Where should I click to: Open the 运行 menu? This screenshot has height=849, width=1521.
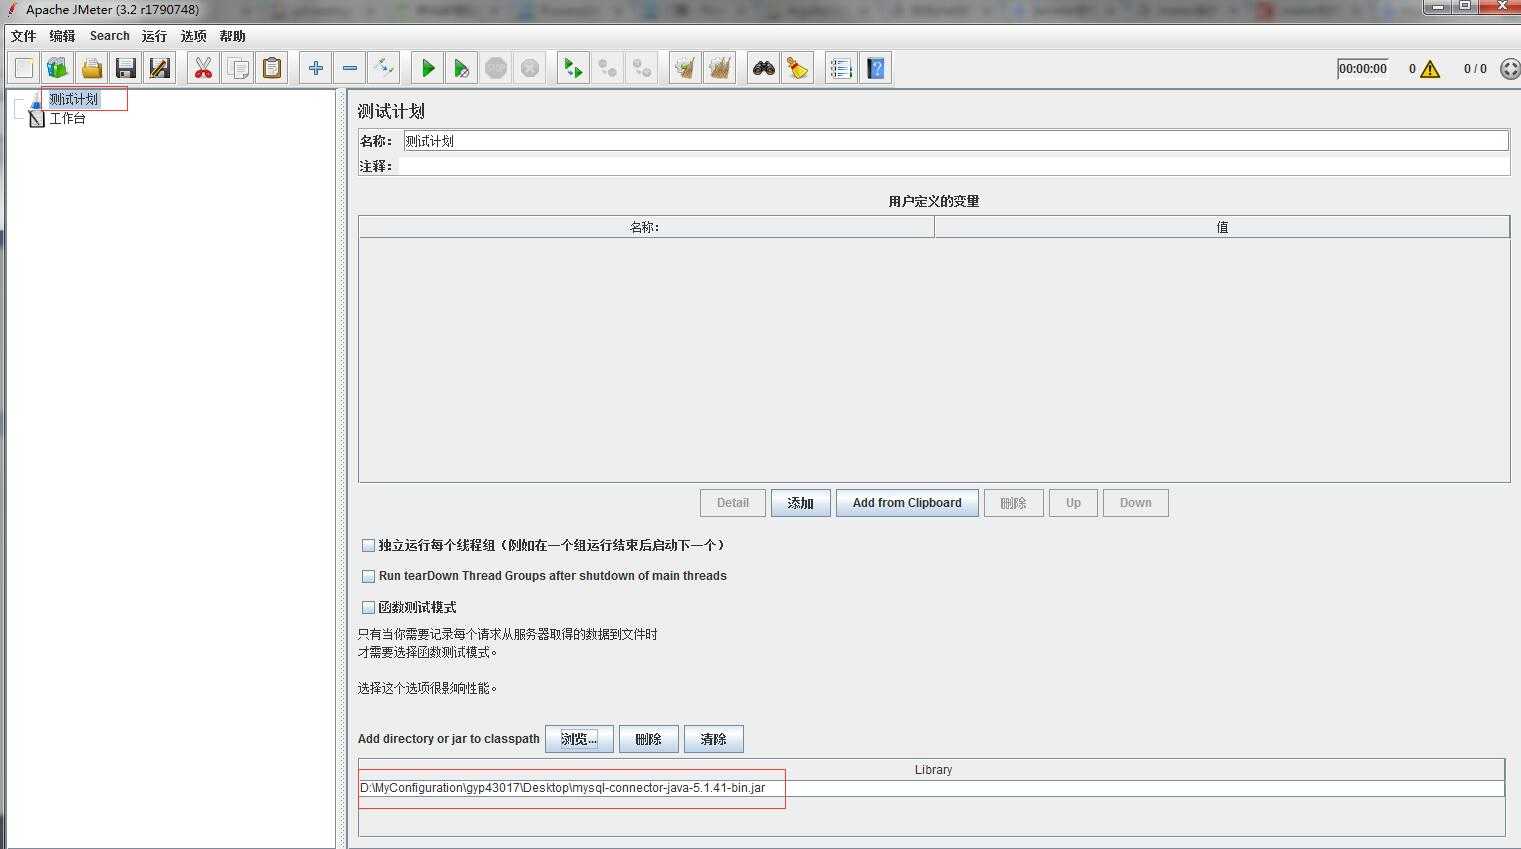point(154,36)
